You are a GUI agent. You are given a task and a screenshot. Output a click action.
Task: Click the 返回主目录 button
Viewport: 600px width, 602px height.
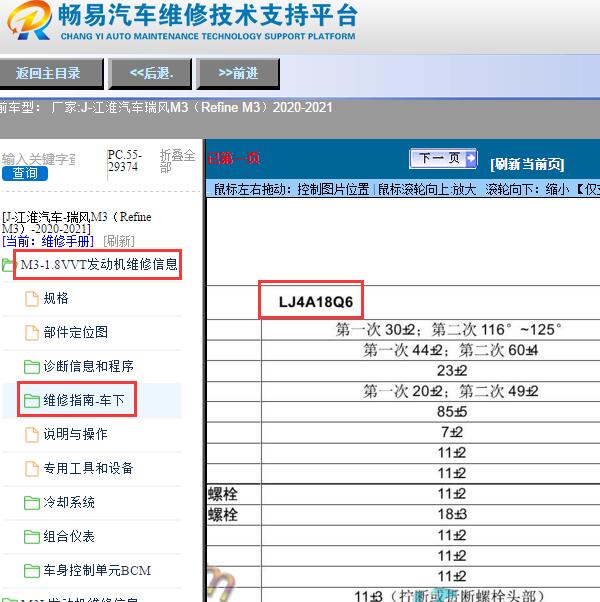pos(51,73)
